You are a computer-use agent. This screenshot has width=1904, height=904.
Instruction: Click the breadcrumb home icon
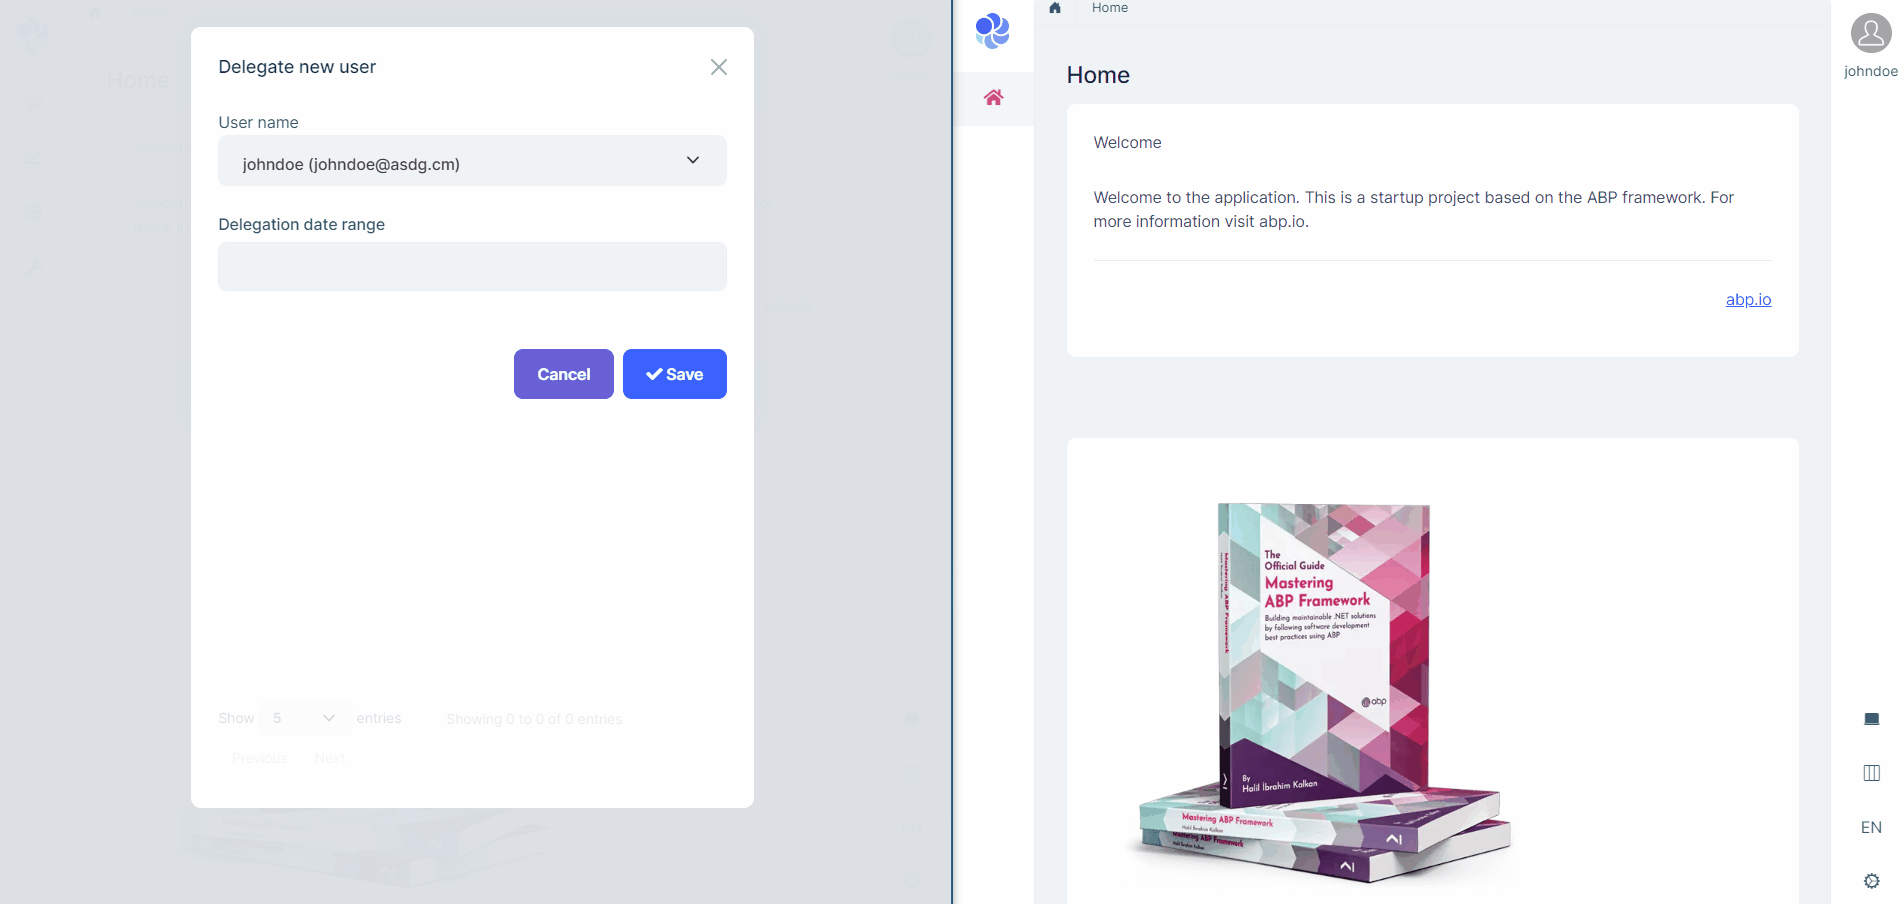click(1054, 8)
